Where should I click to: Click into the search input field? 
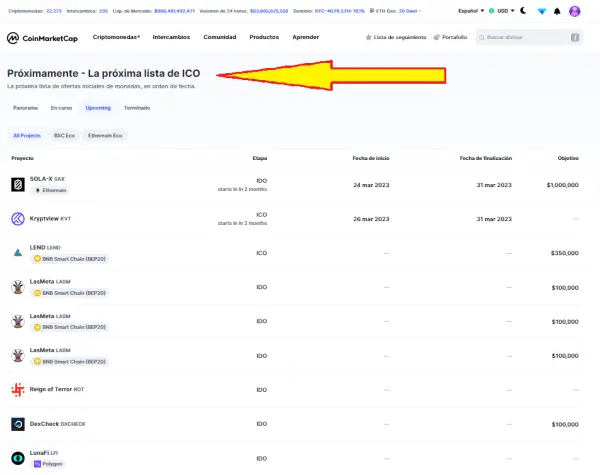coord(529,37)
